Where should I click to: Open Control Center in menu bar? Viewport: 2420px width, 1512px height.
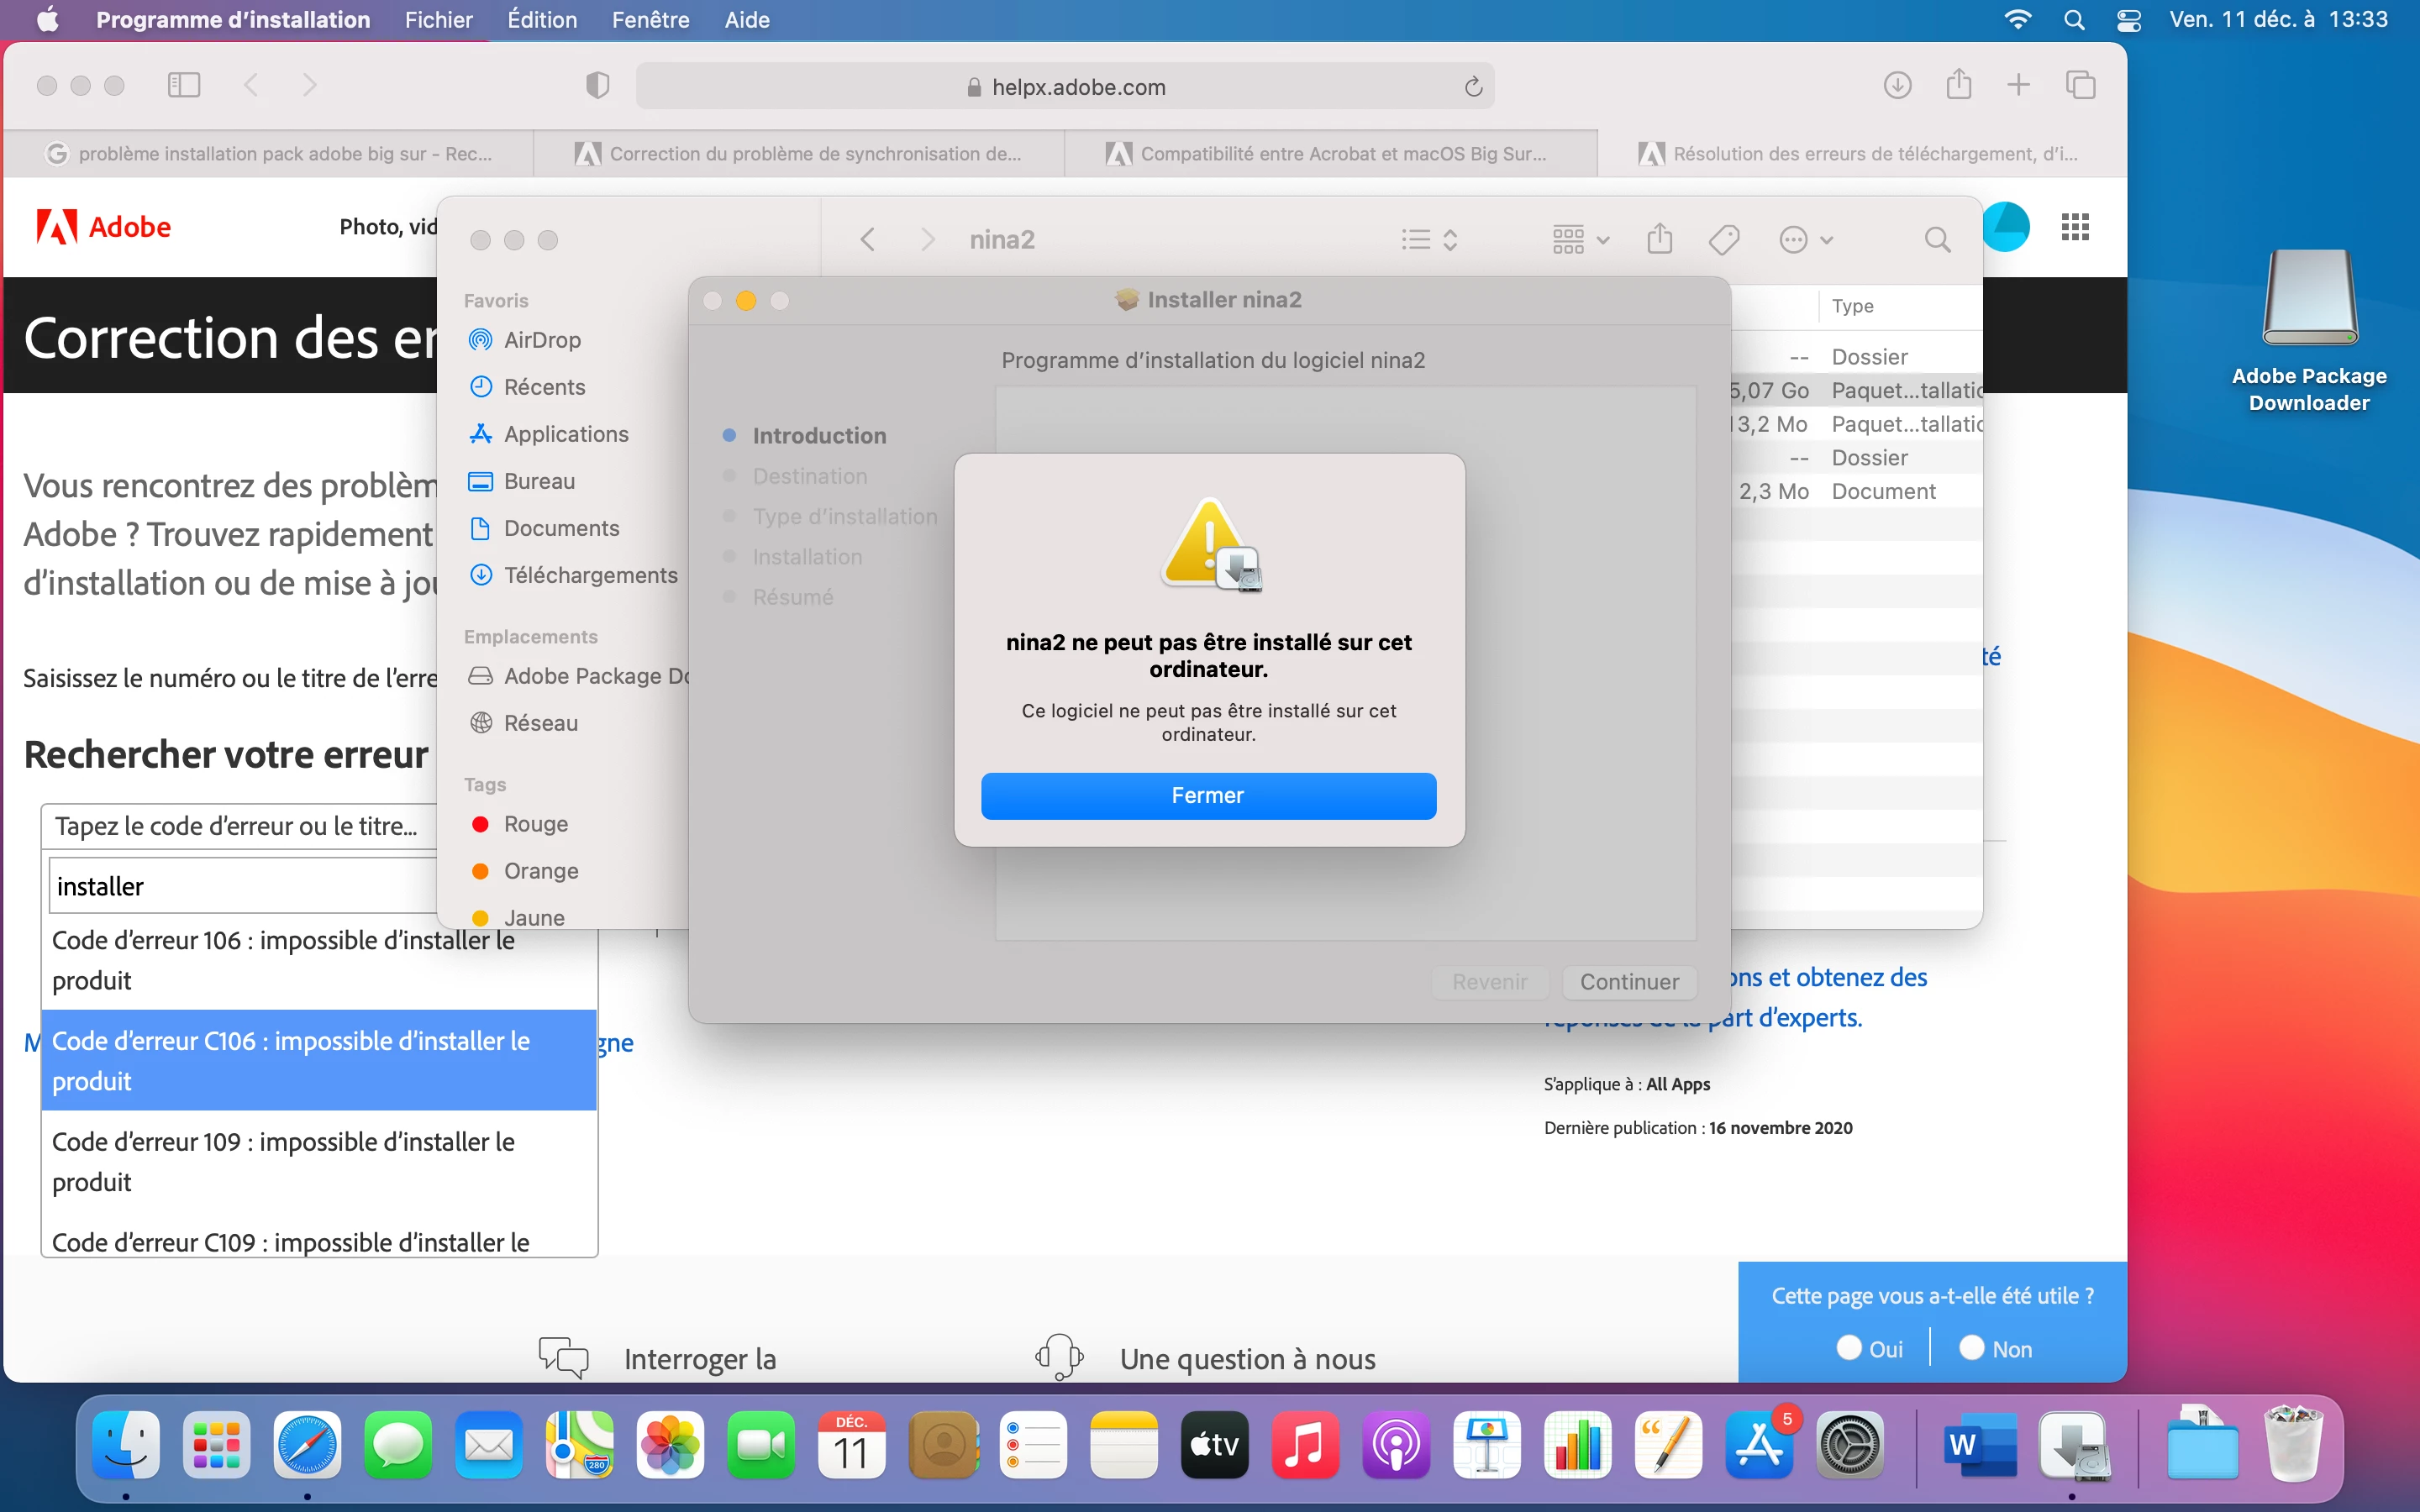coord(2129,20)
